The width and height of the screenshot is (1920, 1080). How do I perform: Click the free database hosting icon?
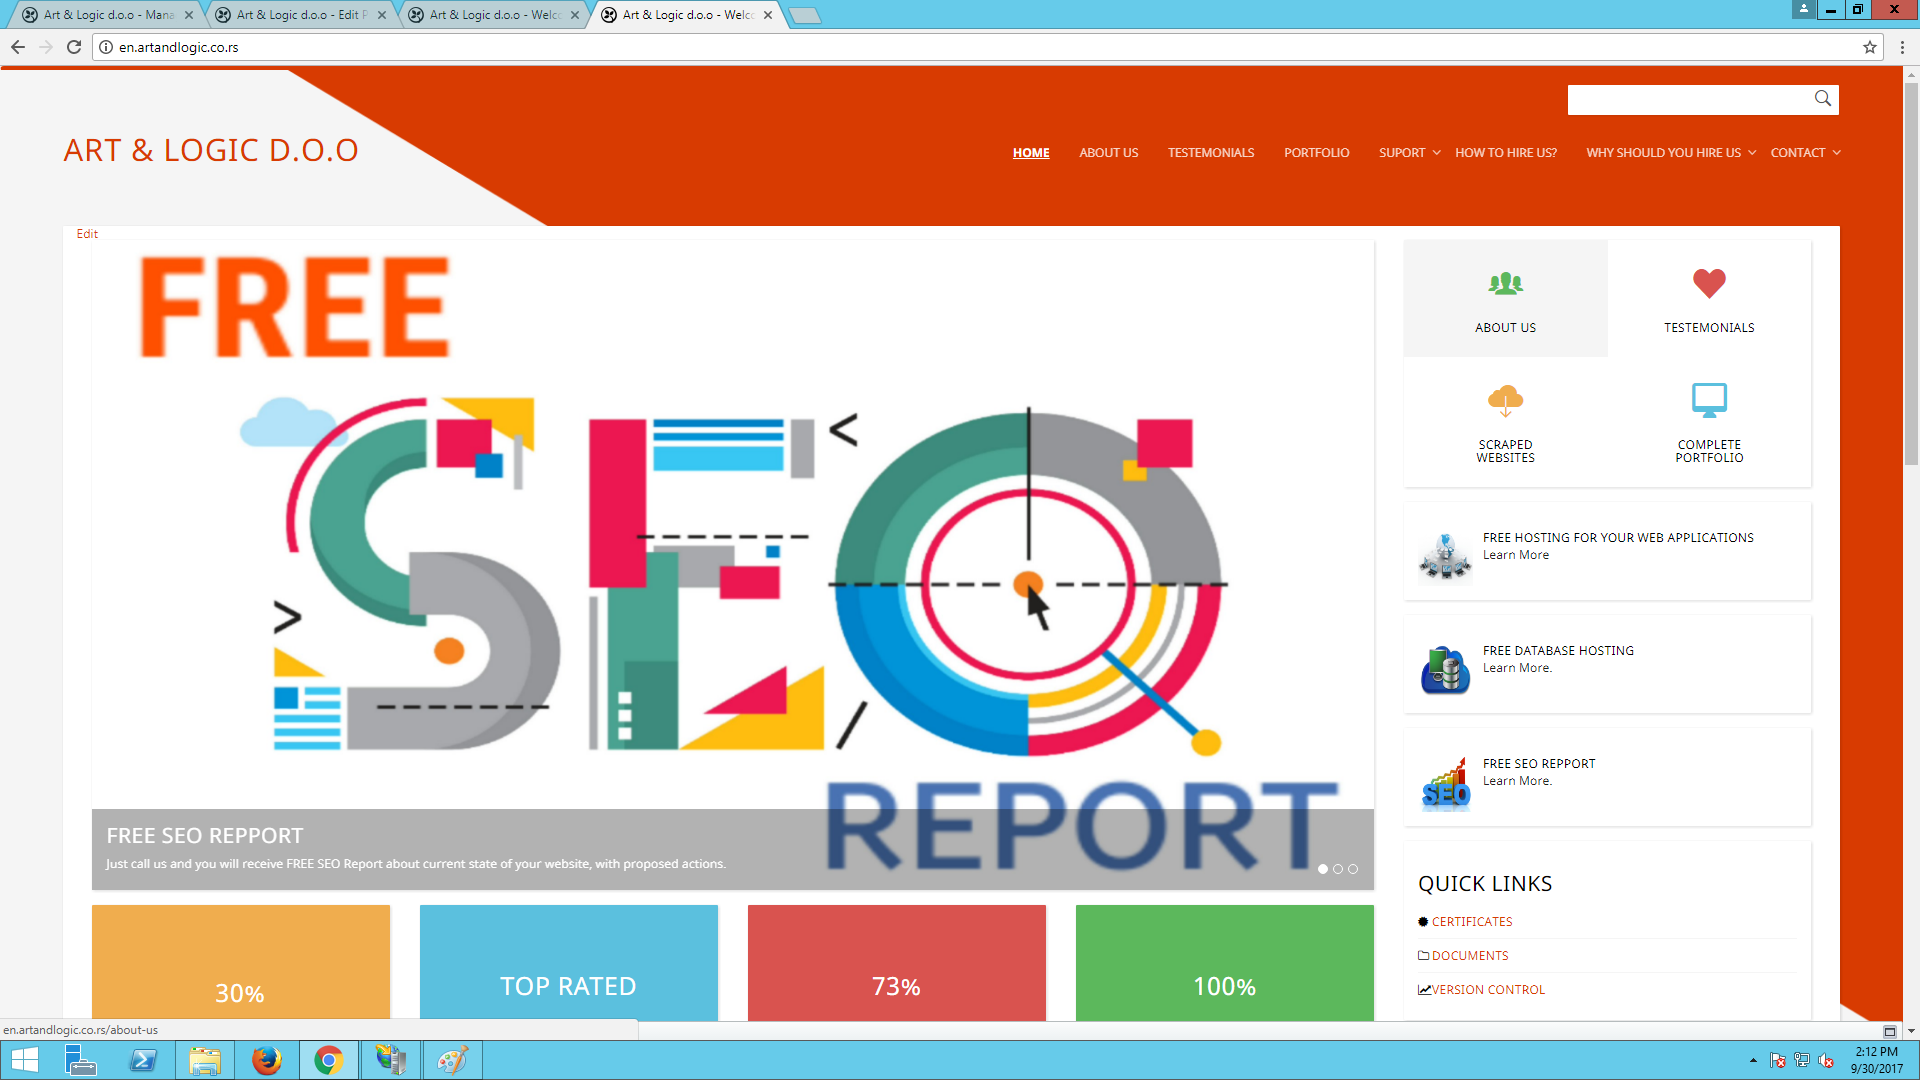1445,669
